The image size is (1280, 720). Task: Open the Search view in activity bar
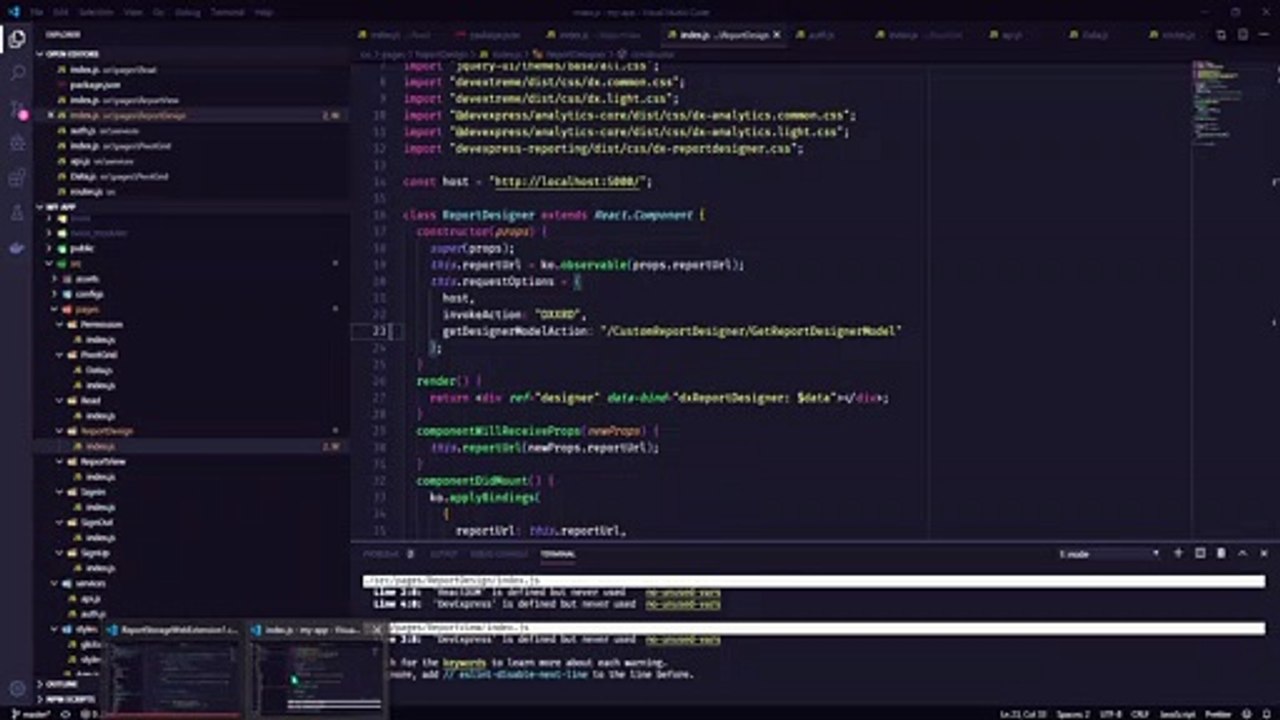tap(16, 73)
